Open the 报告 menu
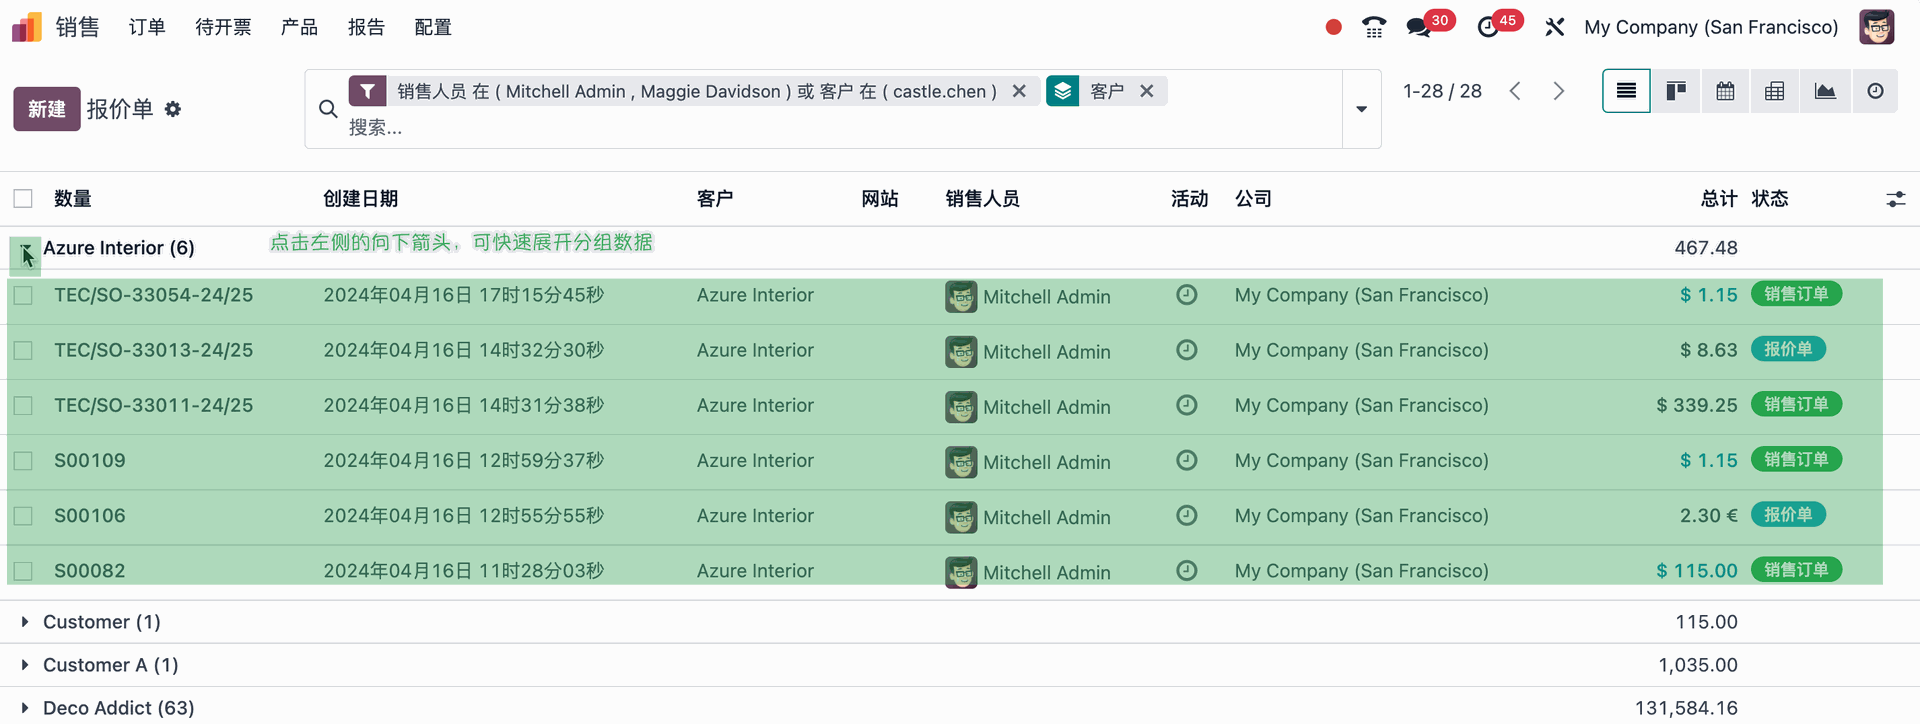 pos(366,27)
